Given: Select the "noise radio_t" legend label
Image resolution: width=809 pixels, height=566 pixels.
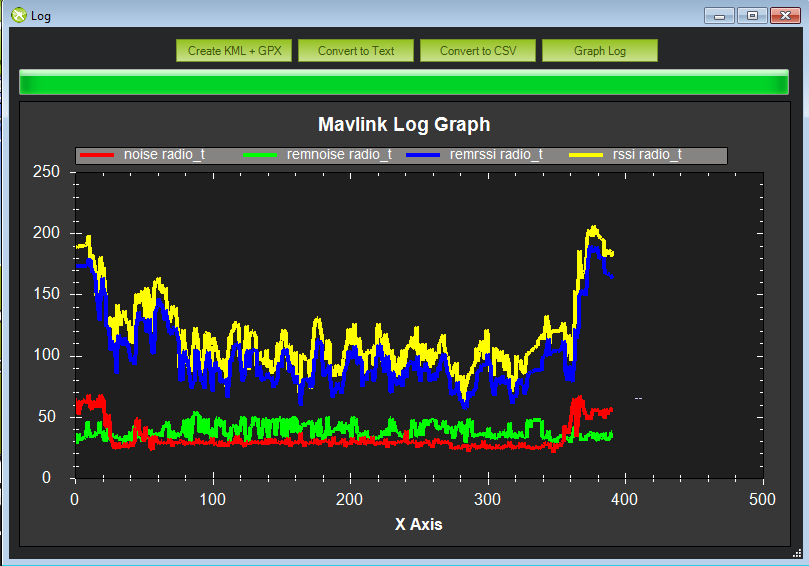Looking at the screenshot, I should tap(164, 155).
